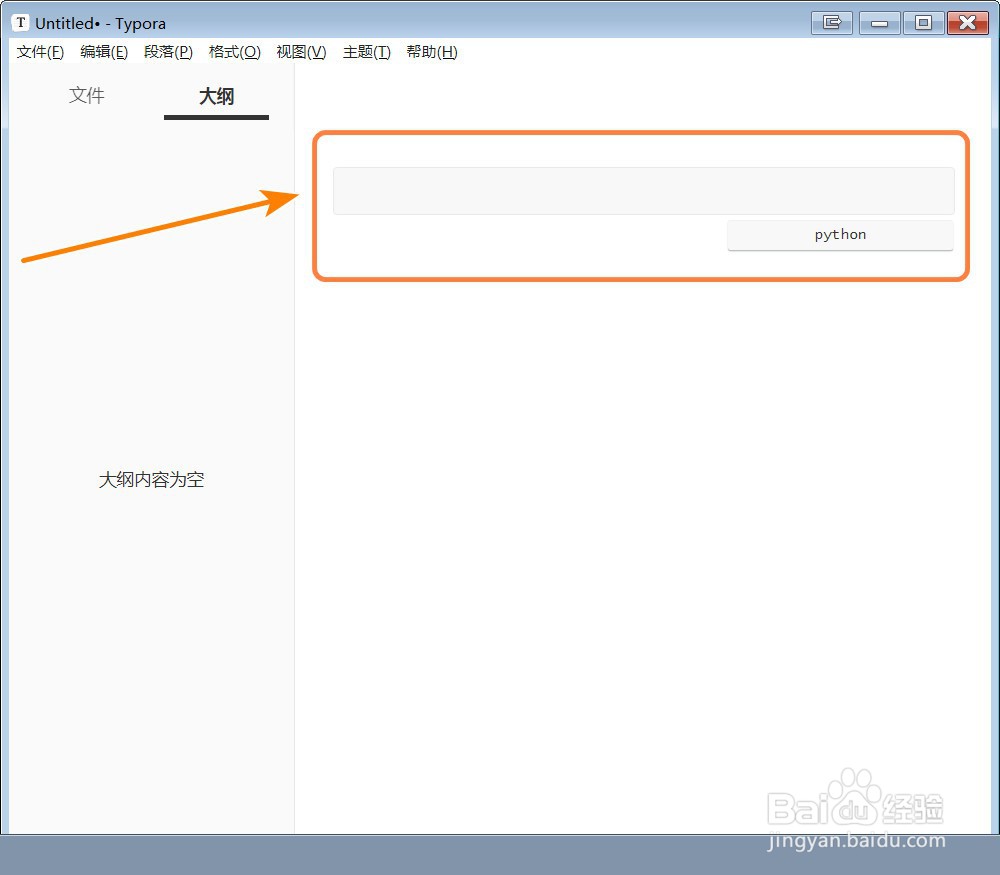
Task: Open the 格式(O) menu
Action: click(235, 52)
